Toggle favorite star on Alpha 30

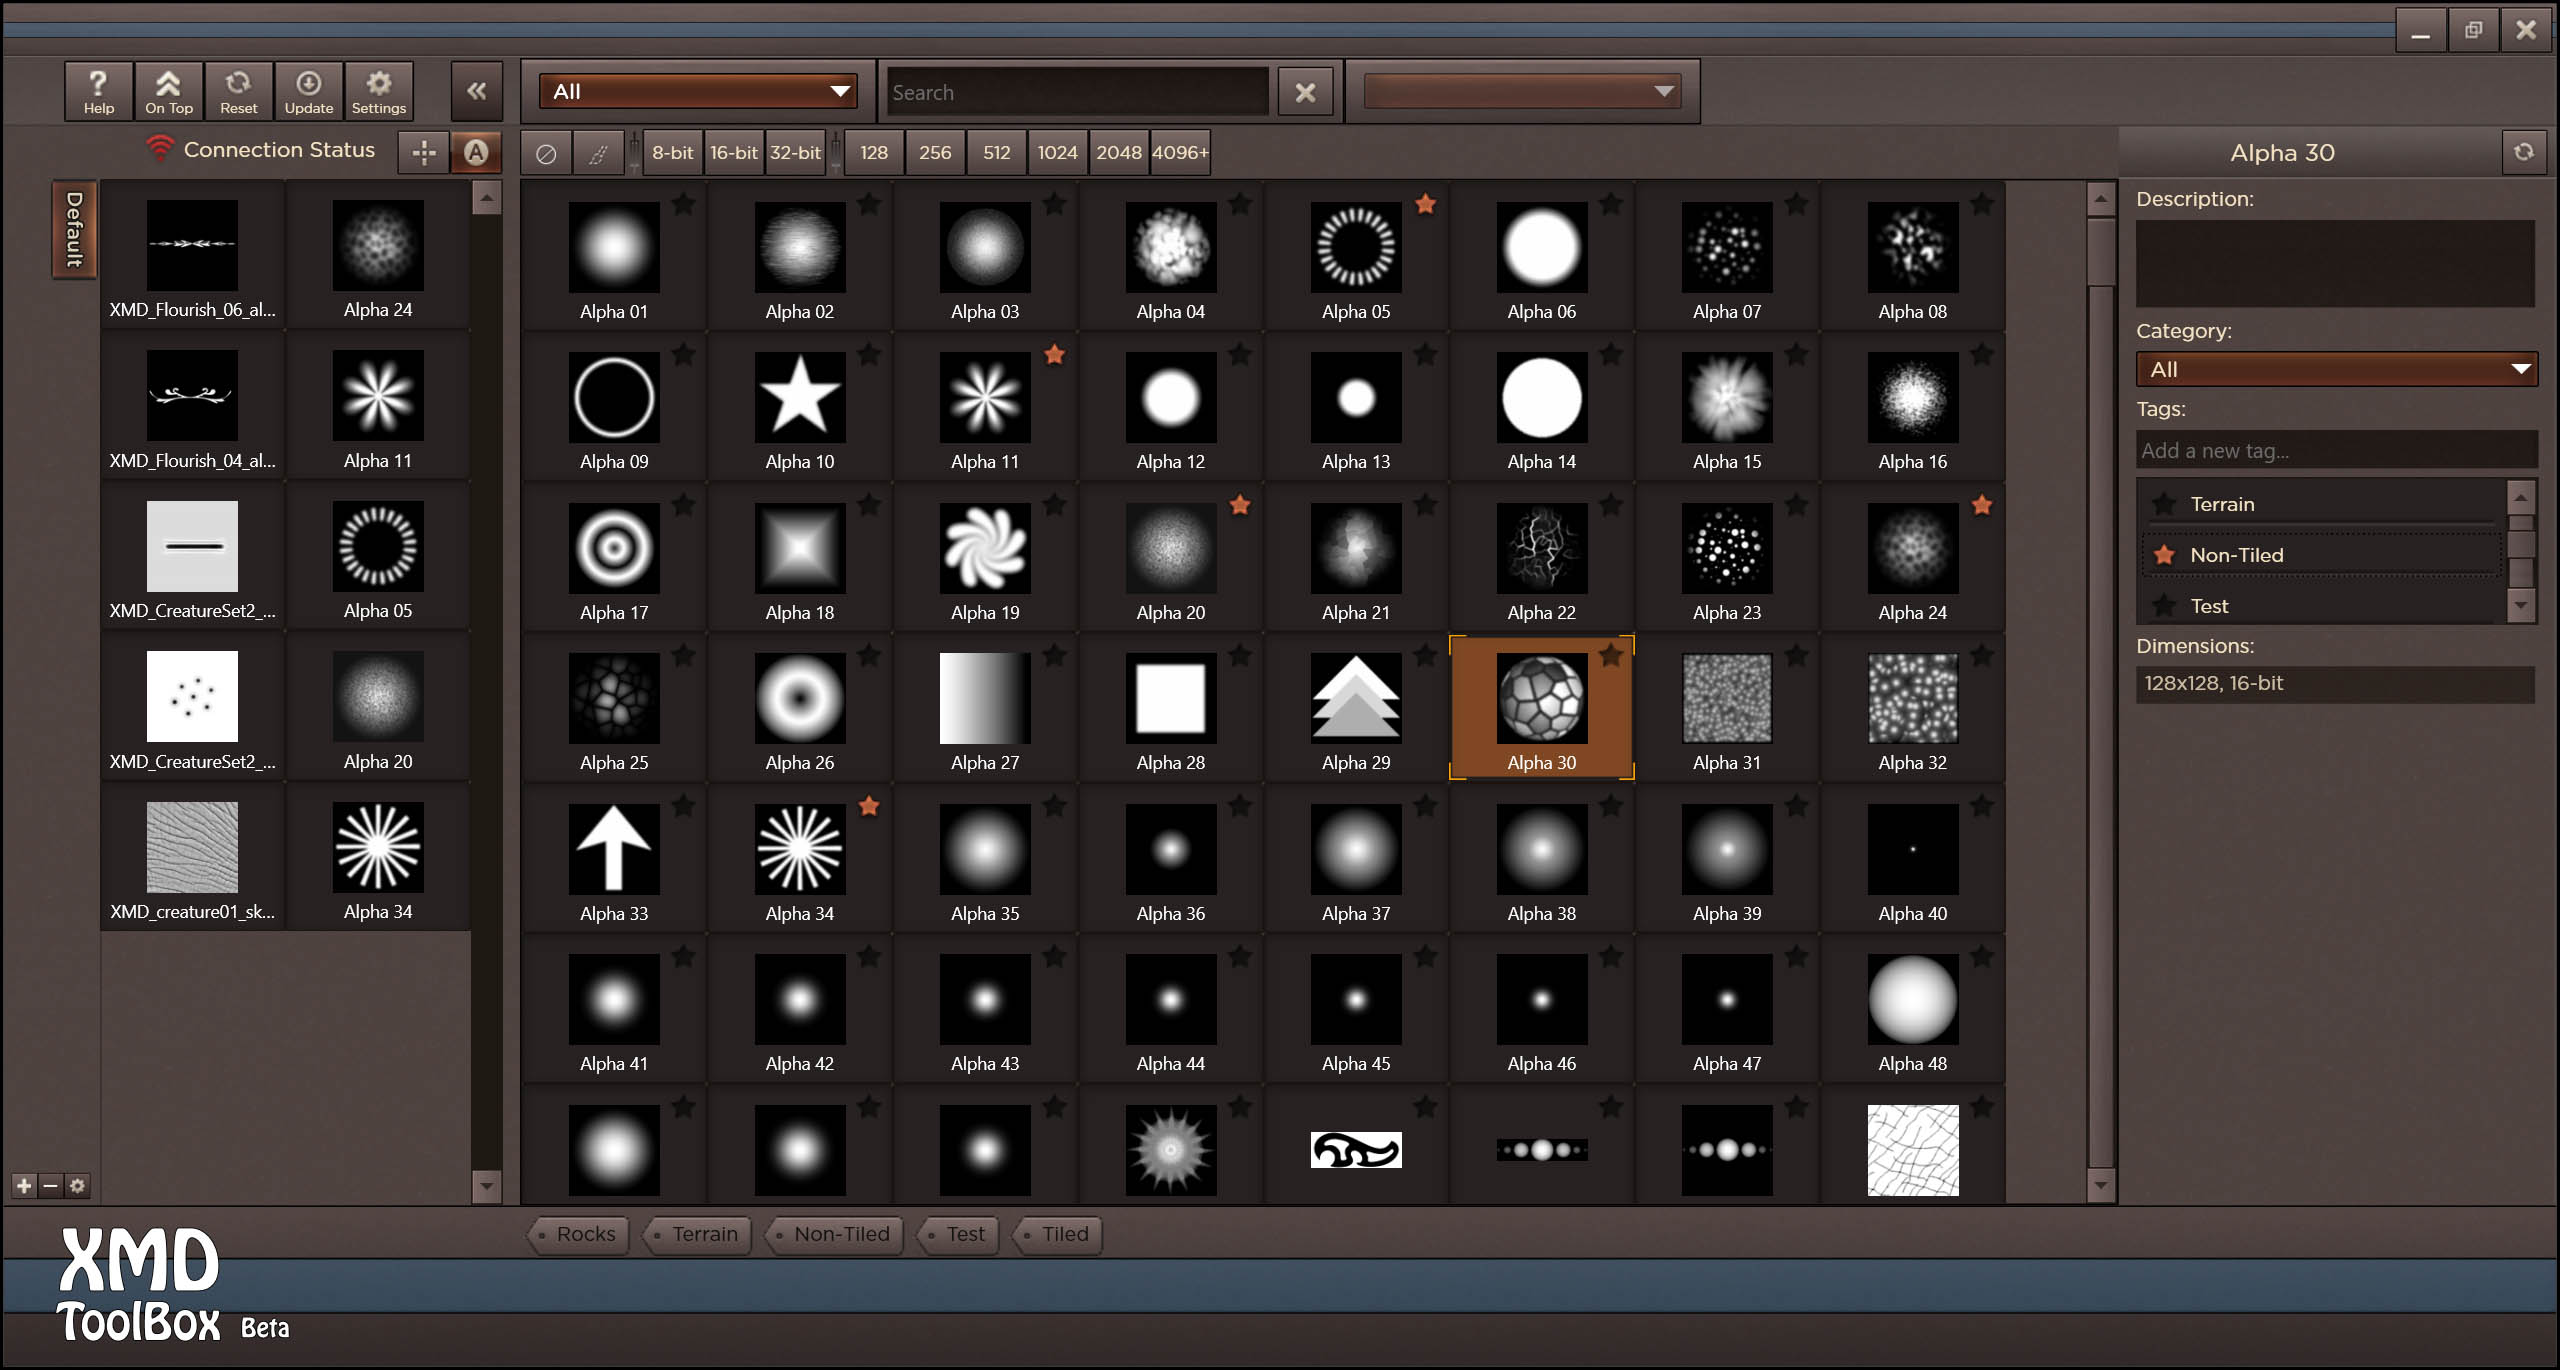coord(1611,656)
